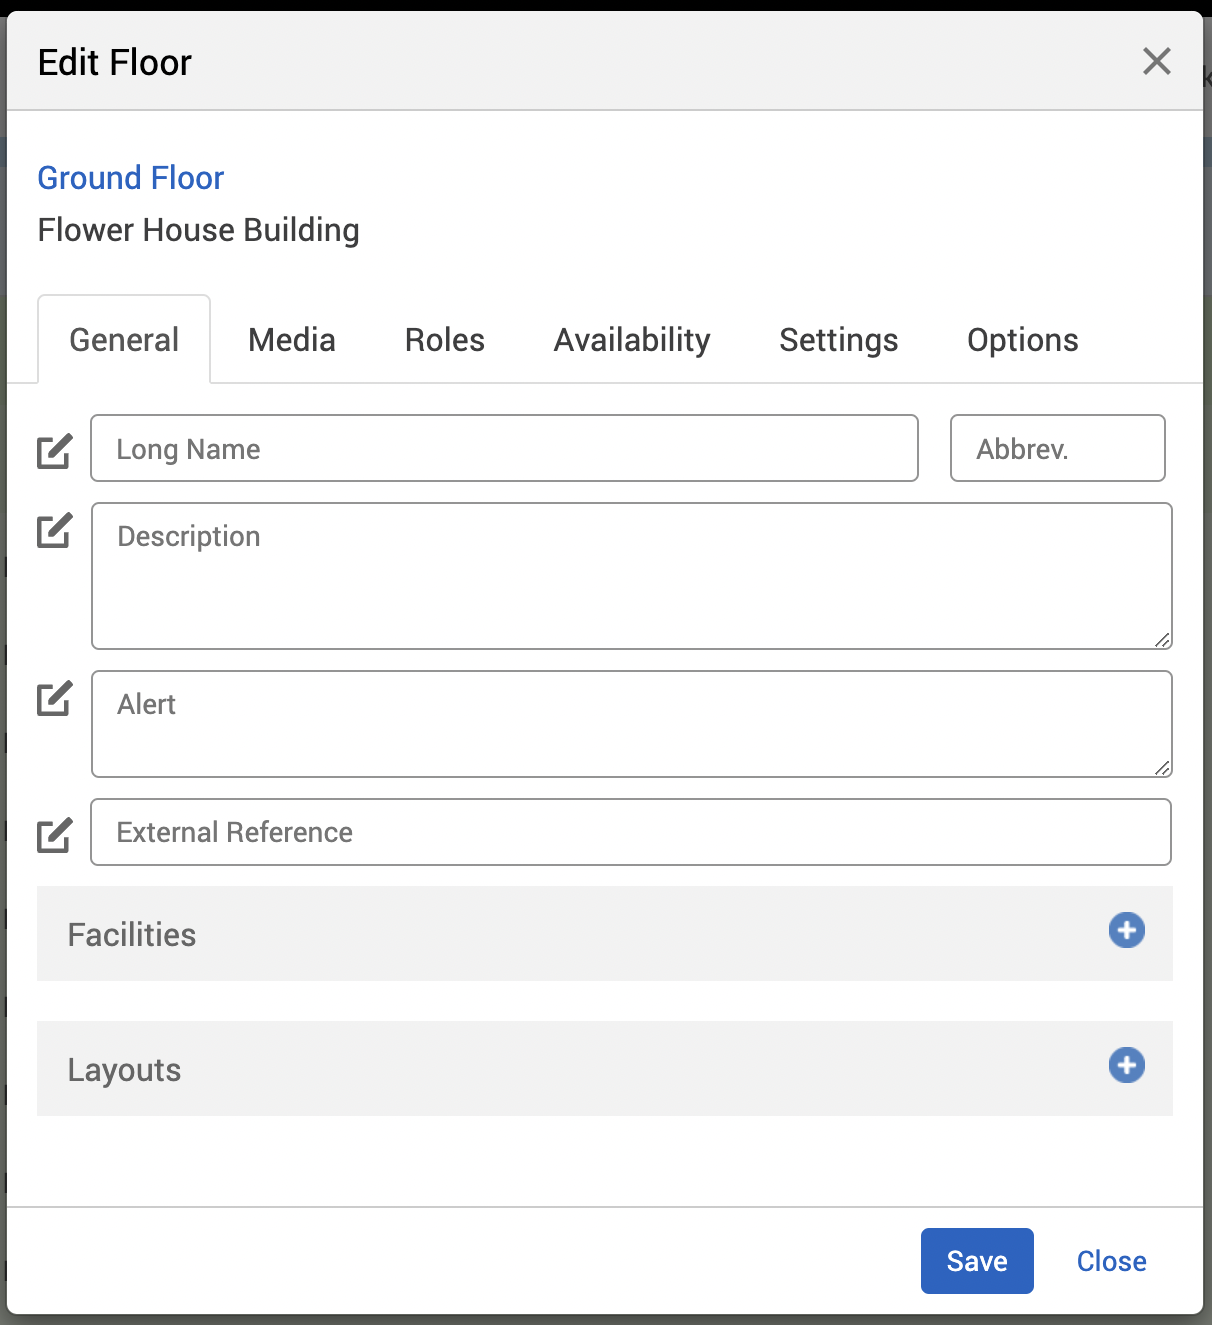Go to the Availability tab
The image size is (1212, 1325).
tap(632, 339)
